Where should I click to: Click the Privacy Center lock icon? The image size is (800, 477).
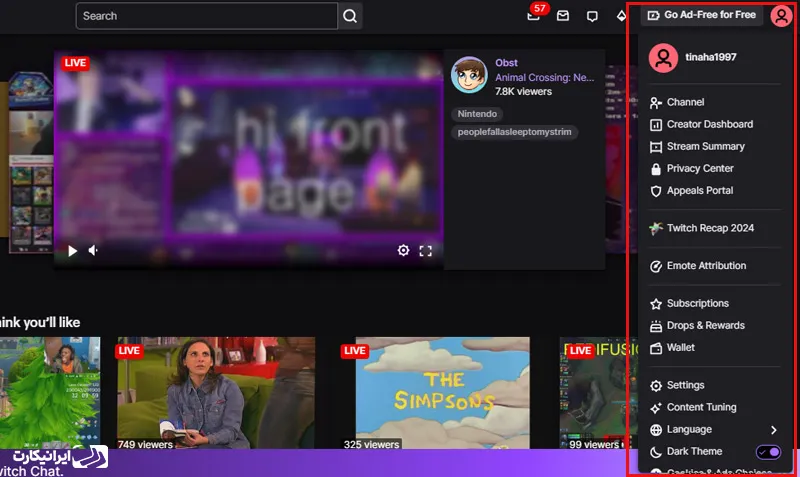pos(656,169)
